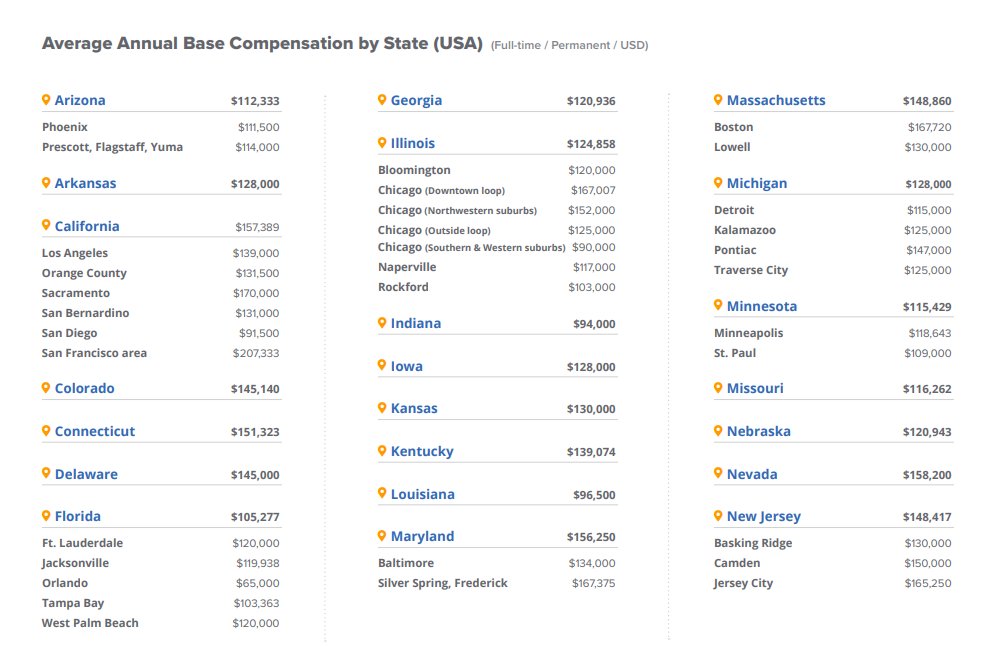
Task: Click the pin icon next to Minnesota
Action: coord(718,305)
